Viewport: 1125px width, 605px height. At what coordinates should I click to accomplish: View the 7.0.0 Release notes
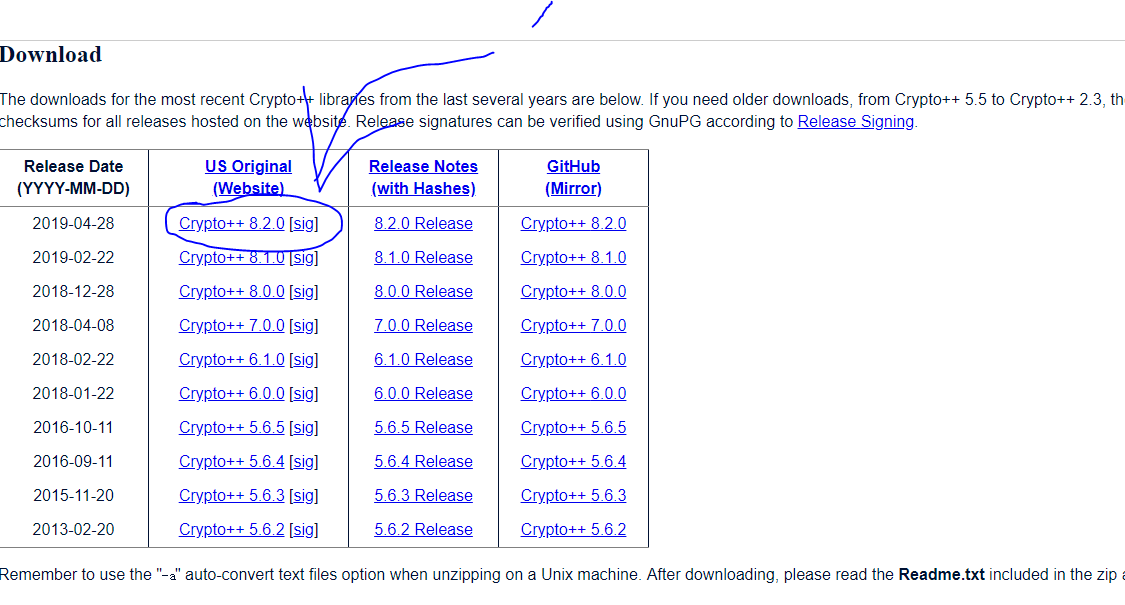(x=423, y=325)
